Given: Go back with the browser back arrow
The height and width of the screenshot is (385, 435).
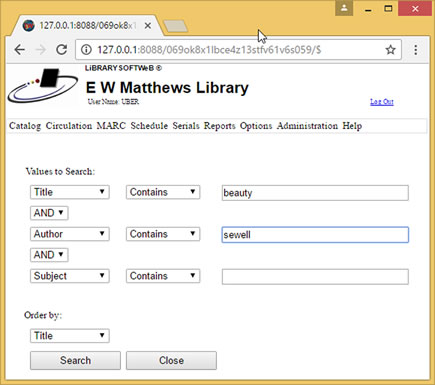Looking at the screenshot, I should 20,50.
